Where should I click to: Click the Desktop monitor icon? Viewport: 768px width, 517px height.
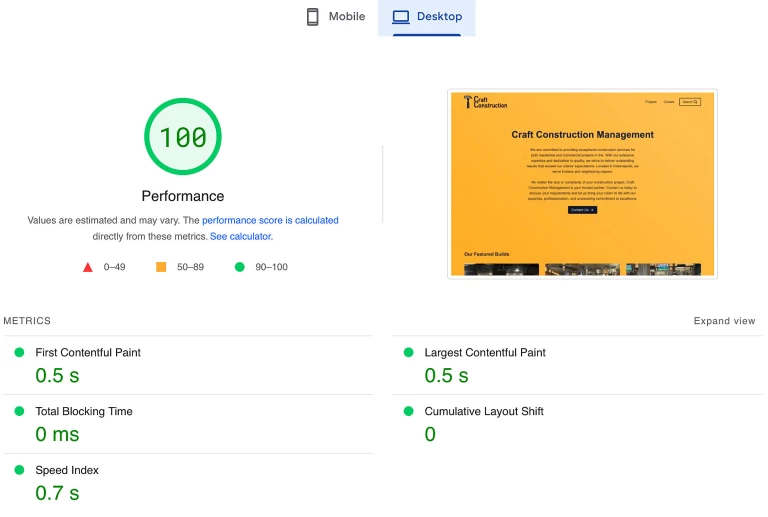[401, 17]
